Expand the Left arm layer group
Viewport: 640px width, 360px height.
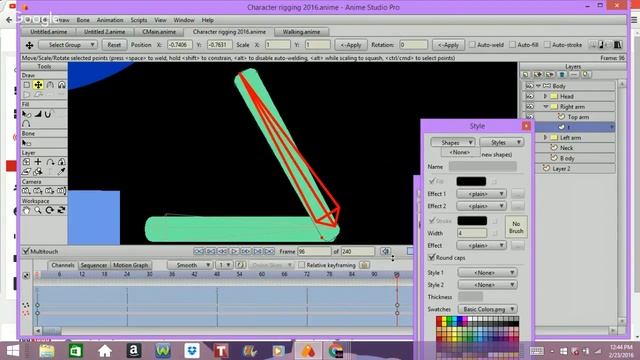coord(545,138)
